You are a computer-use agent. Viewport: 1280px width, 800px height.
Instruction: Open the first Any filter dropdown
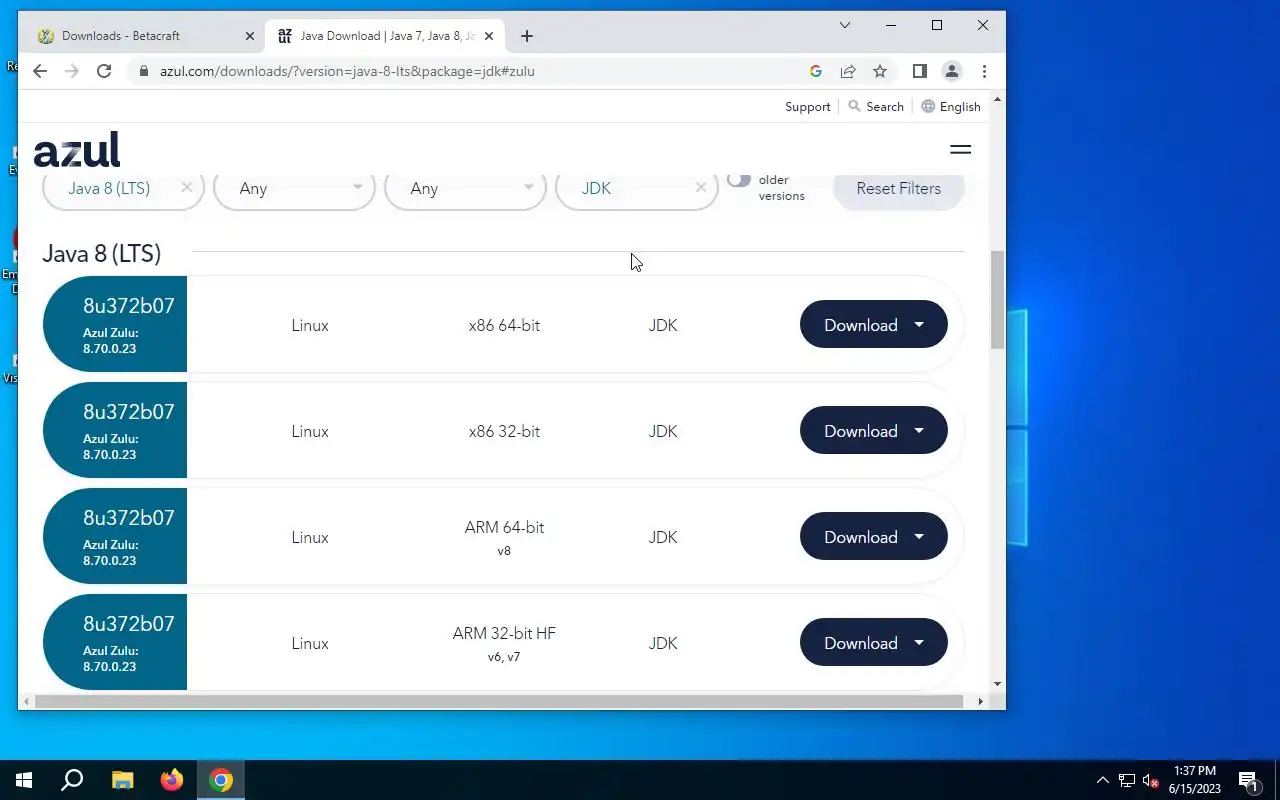pos(294,188)
